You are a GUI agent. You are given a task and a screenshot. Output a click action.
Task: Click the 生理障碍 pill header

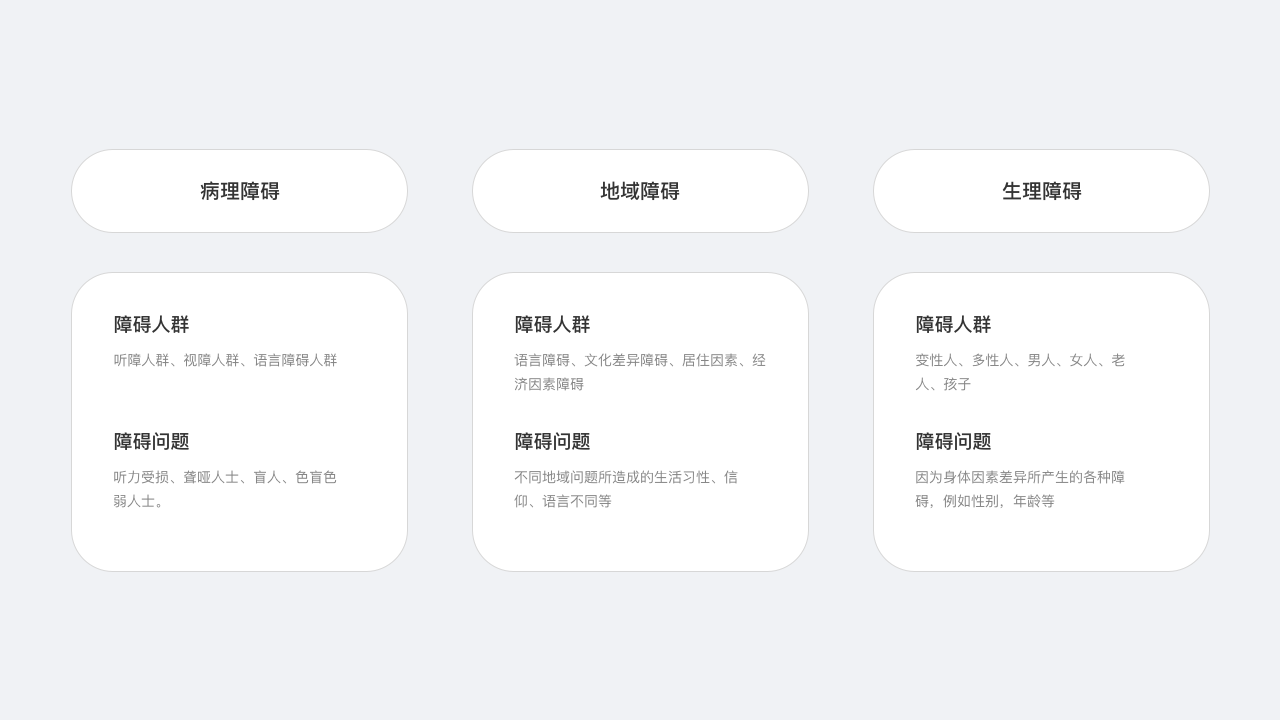1041,191
